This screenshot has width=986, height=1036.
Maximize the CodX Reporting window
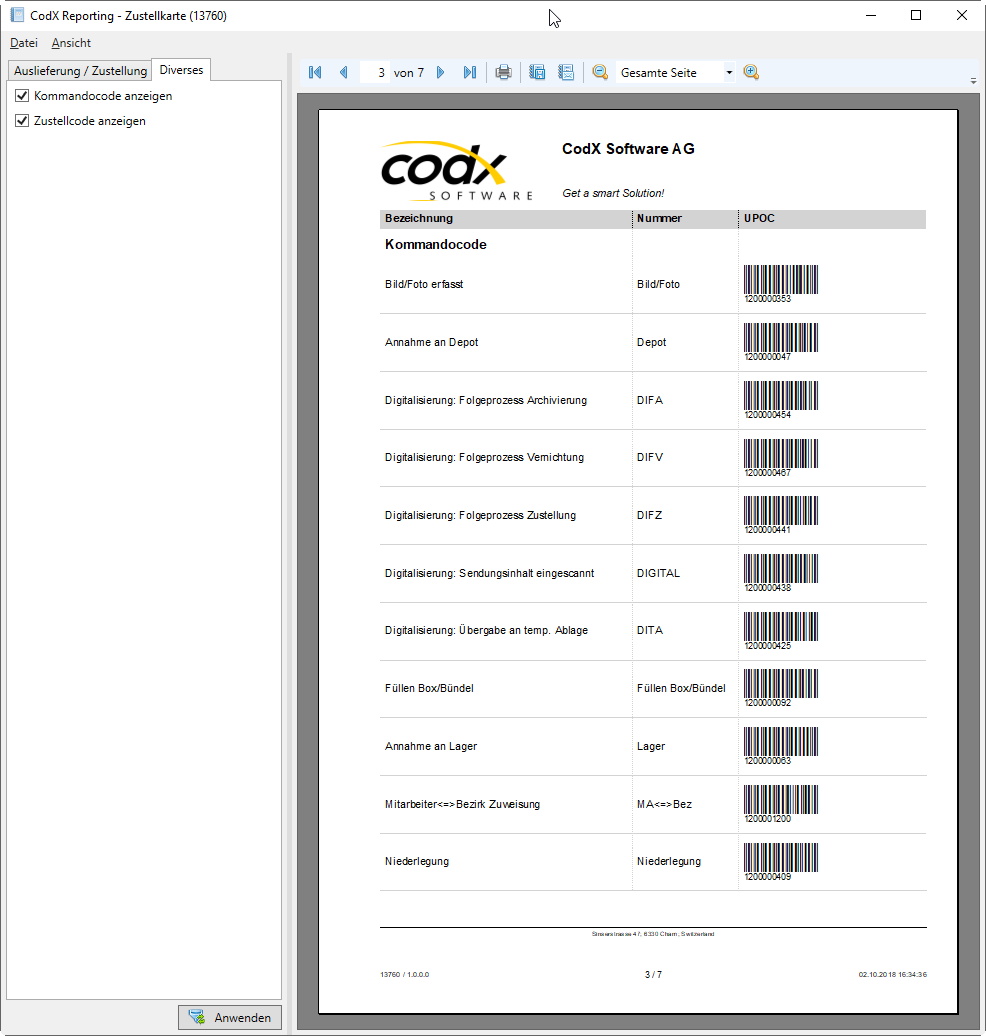tap(916, 15)
